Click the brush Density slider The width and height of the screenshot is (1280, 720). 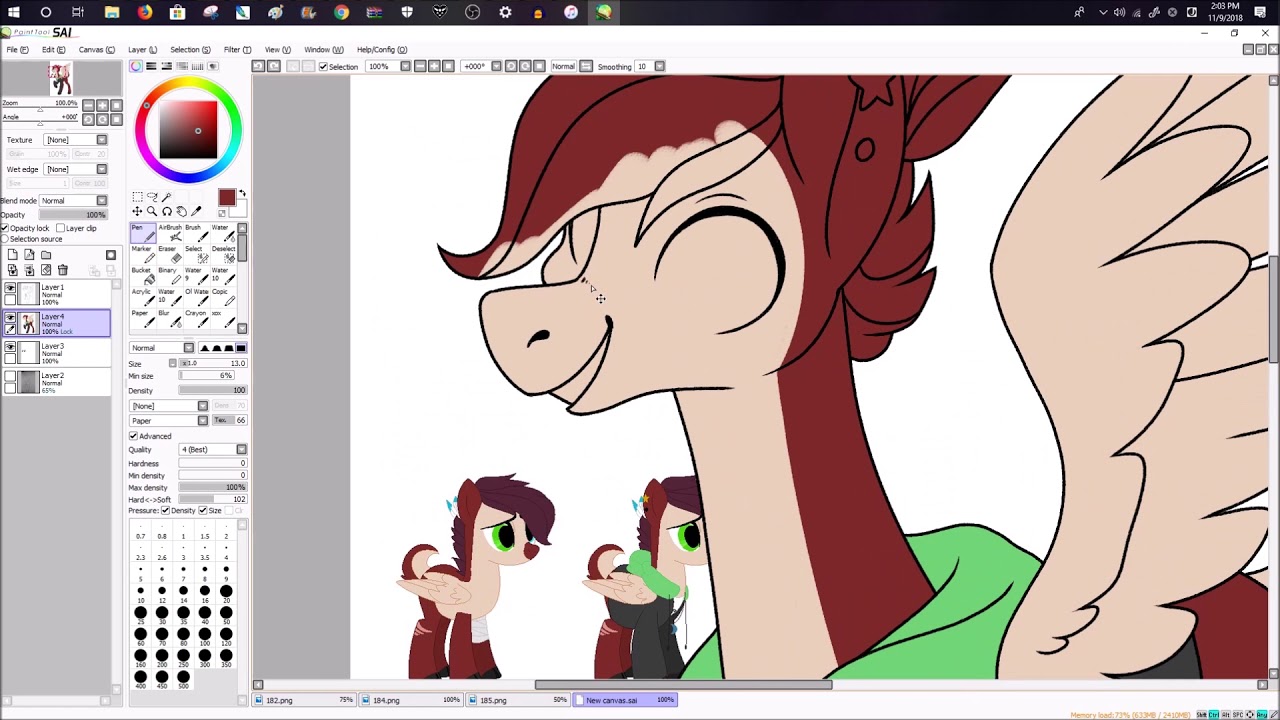click(212, 391)
